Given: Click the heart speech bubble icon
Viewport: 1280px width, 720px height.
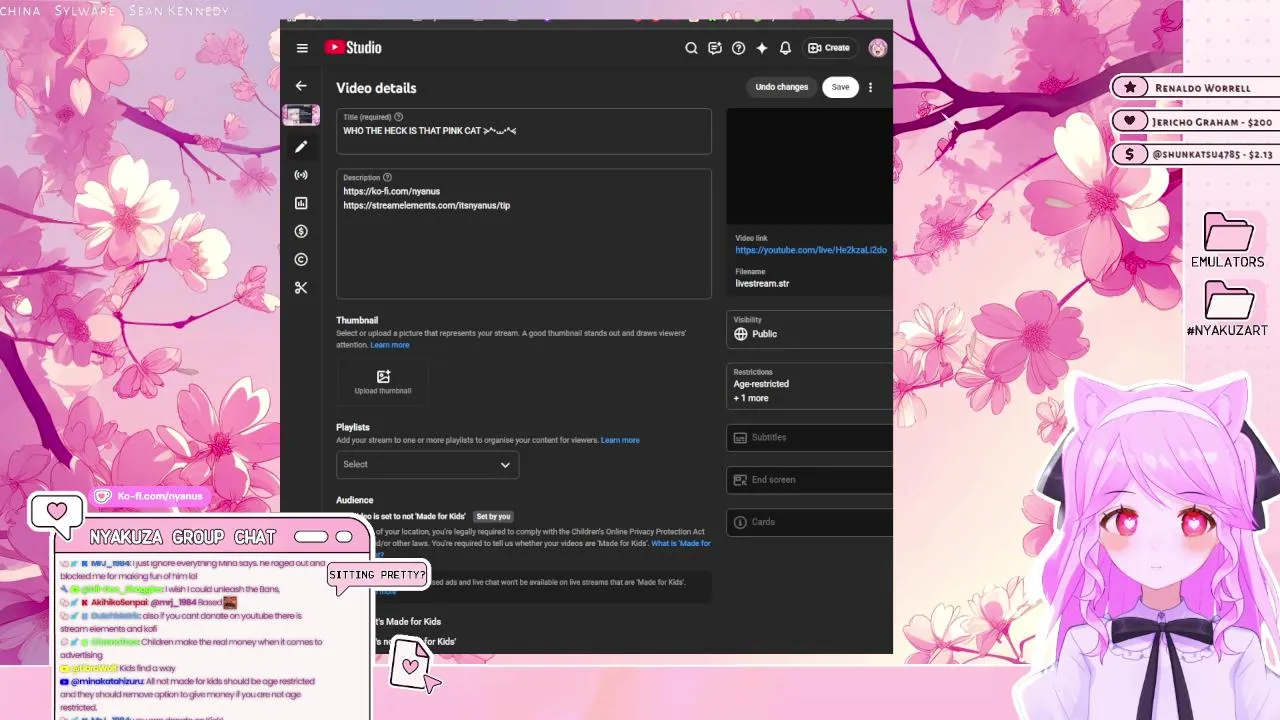Looking at the screenshot, I should coord(56,513).
